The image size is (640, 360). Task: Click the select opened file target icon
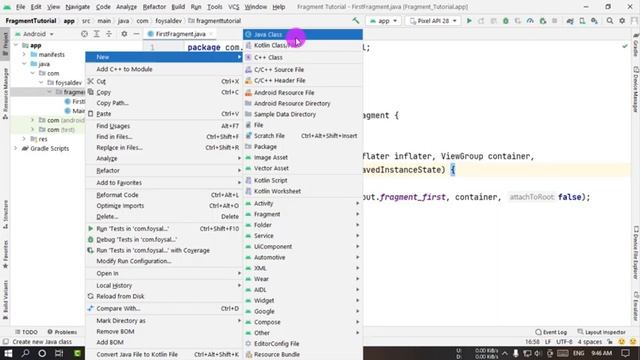[x=84, y=34]
